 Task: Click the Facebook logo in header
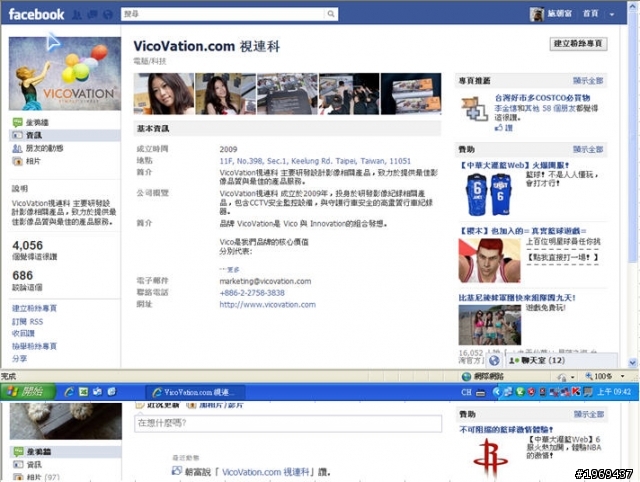click(36, 14)
